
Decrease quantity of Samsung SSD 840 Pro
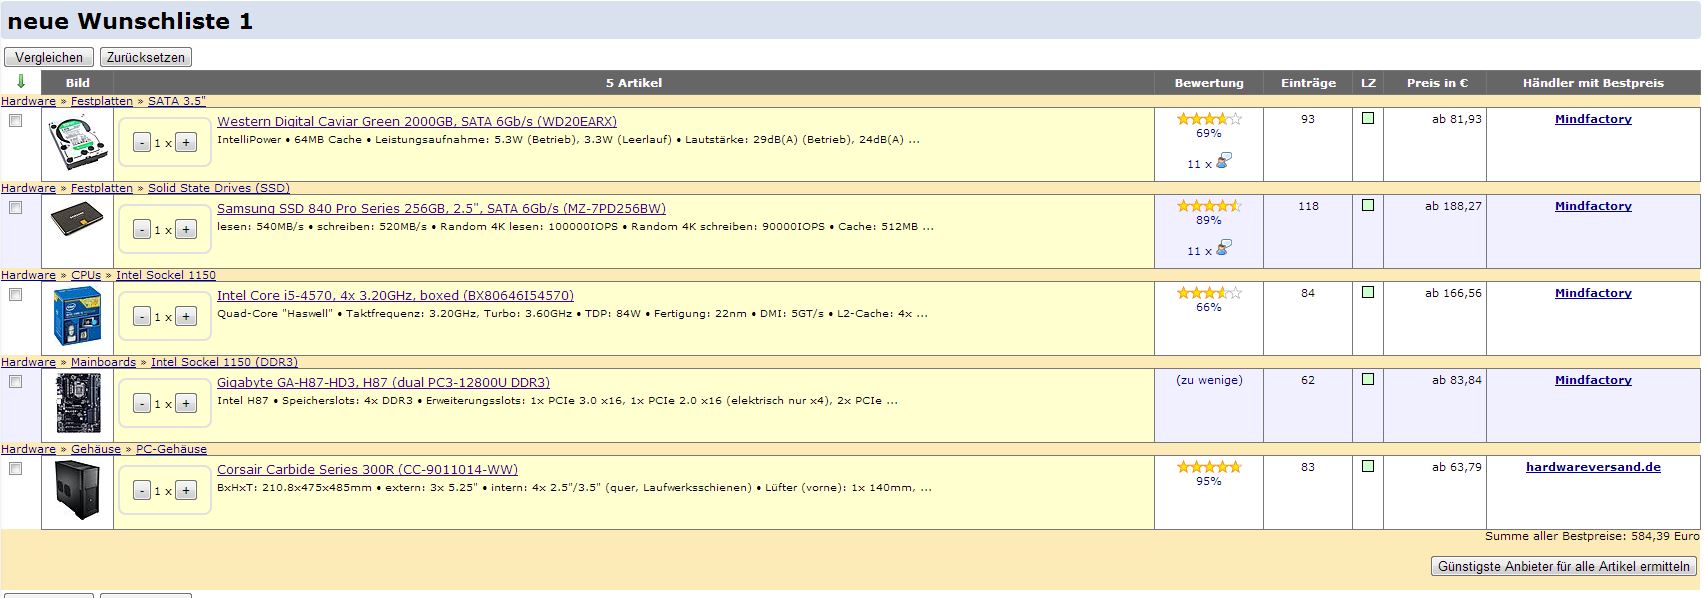pyautogui.click(x=142, y=230)
